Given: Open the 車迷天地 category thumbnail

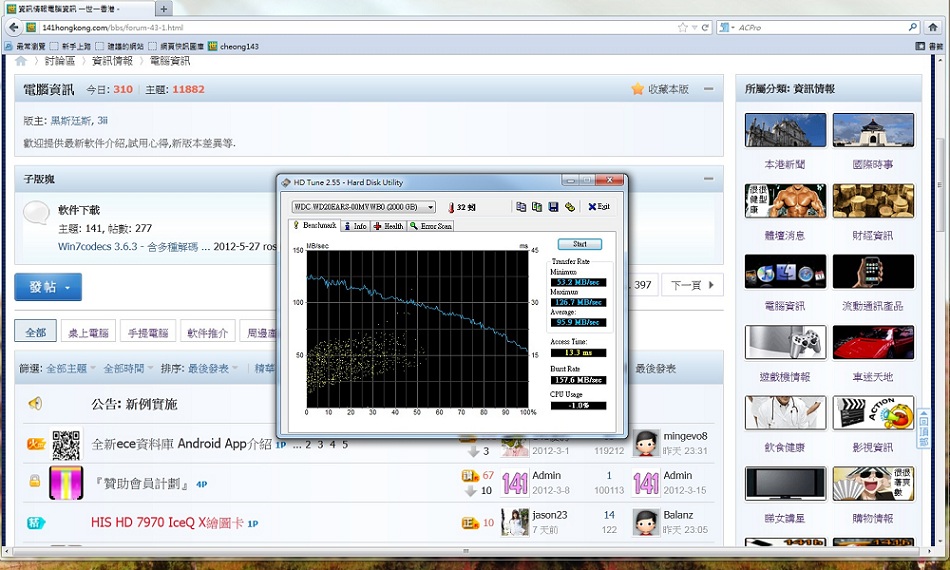Looking at the screenshot, I should 873,342.
